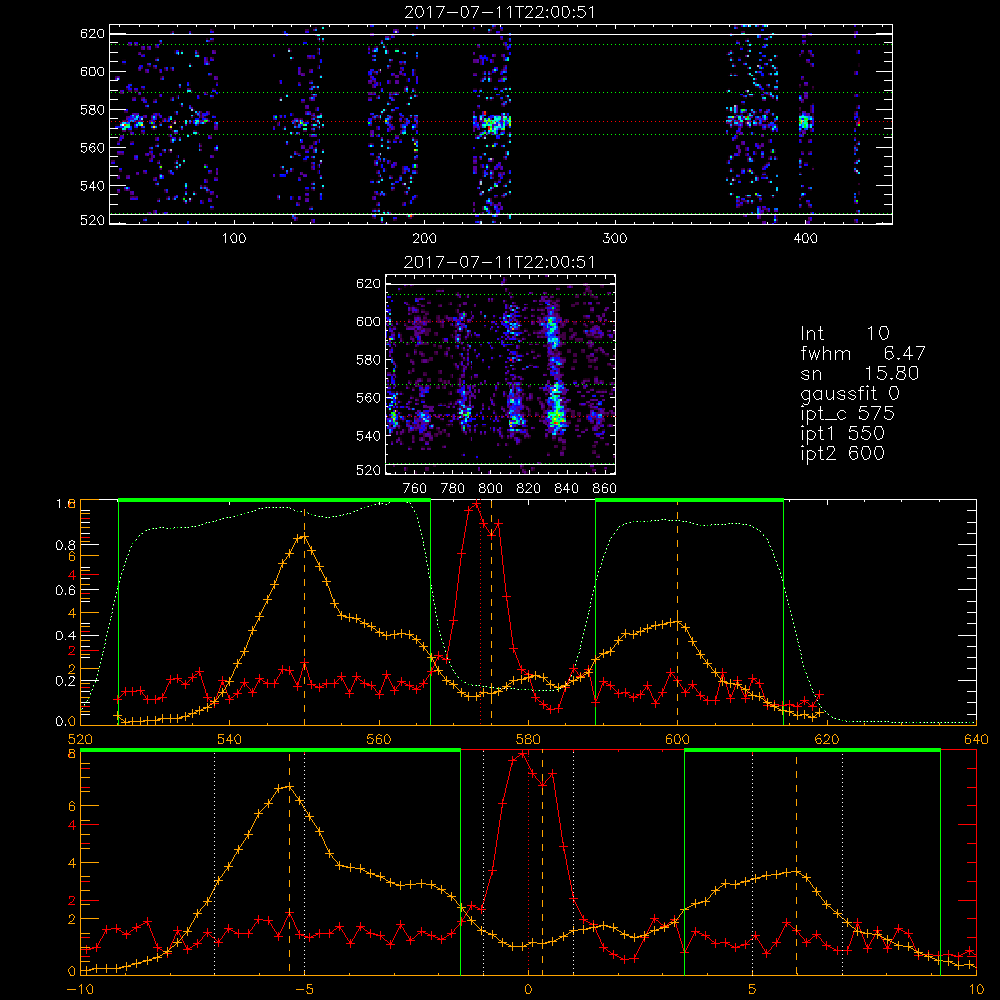Click the 'ipt_c 575' parameter line
This screenshot has width=1000, height=1000.
[x=847, y=414]
